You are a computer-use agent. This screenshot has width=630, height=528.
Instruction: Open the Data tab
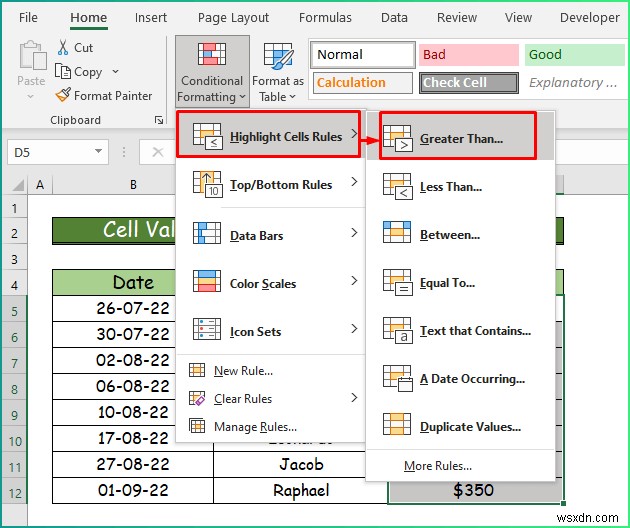coord(394,18)
